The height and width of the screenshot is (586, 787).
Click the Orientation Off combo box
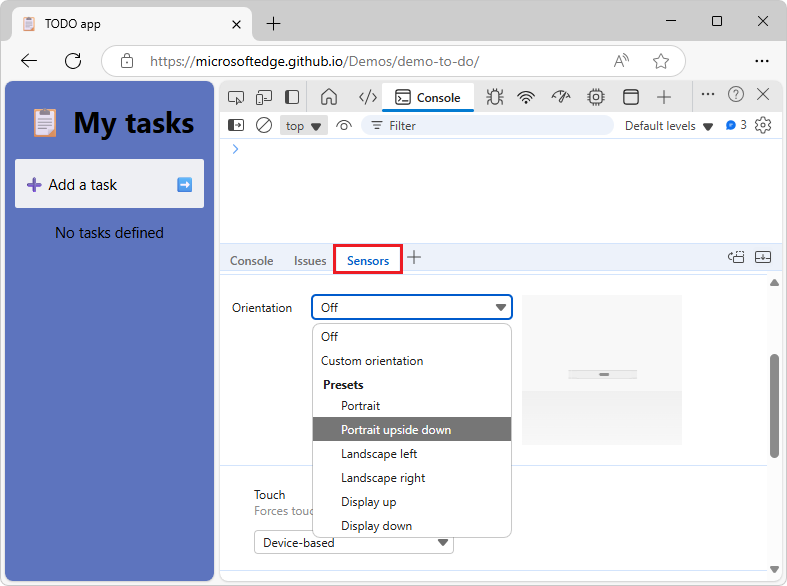pos(412,307)
